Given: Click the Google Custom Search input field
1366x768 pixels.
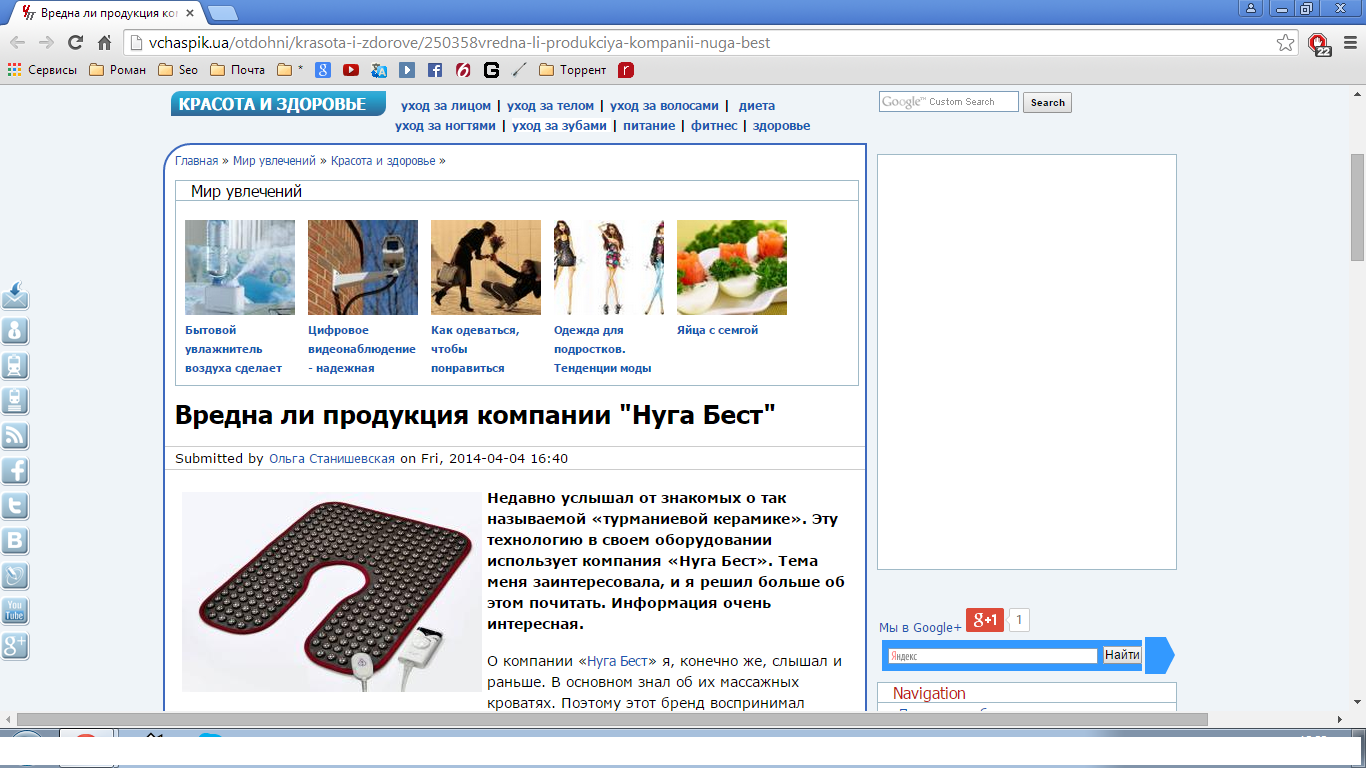Looking at the screenshot, I should [948, 102].
